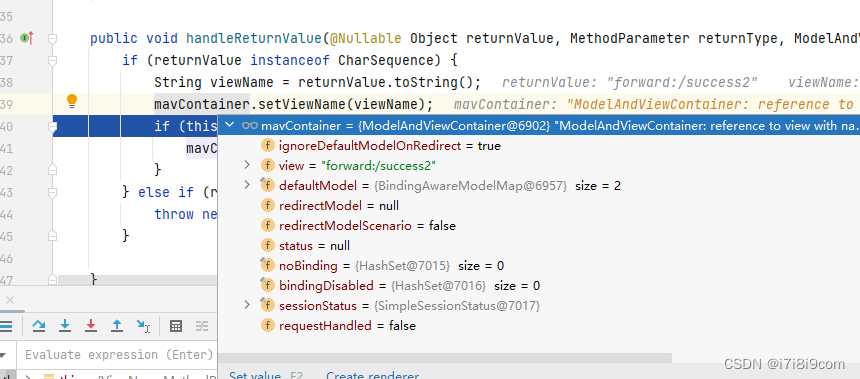Click setViewName in line 39
Viewport: 860px width, 379px height.
[301, 104]
